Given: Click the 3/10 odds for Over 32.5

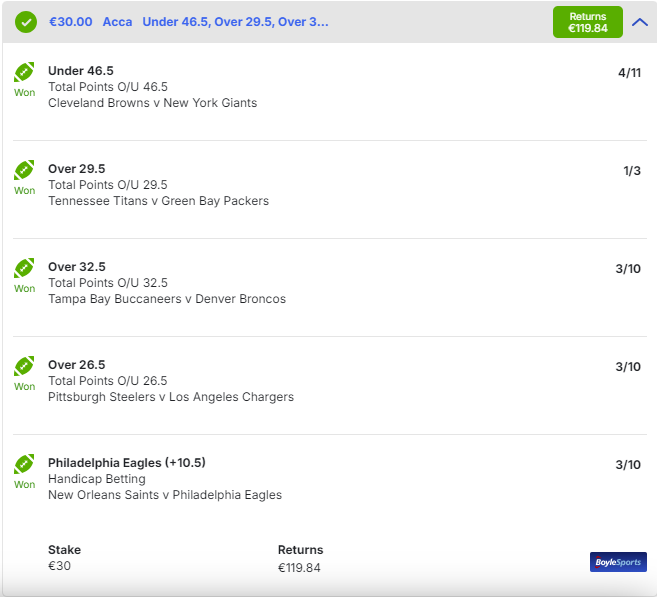Looking at the screenshot, I should (x=628, y=269).
